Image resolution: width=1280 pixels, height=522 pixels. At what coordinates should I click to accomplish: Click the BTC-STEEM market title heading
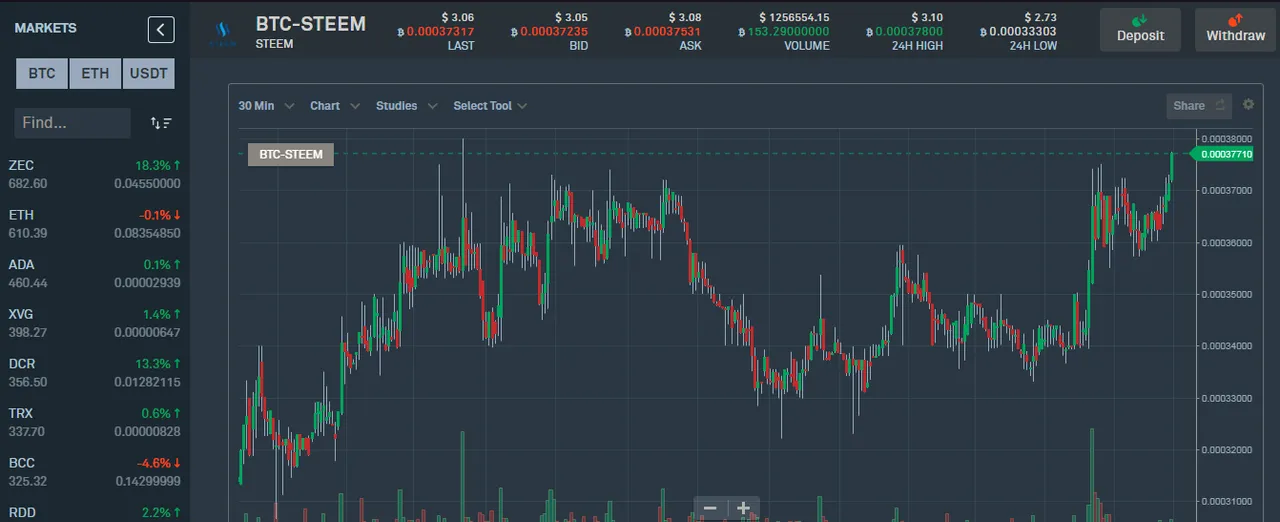pyautogui.click(x=311, y=23)
